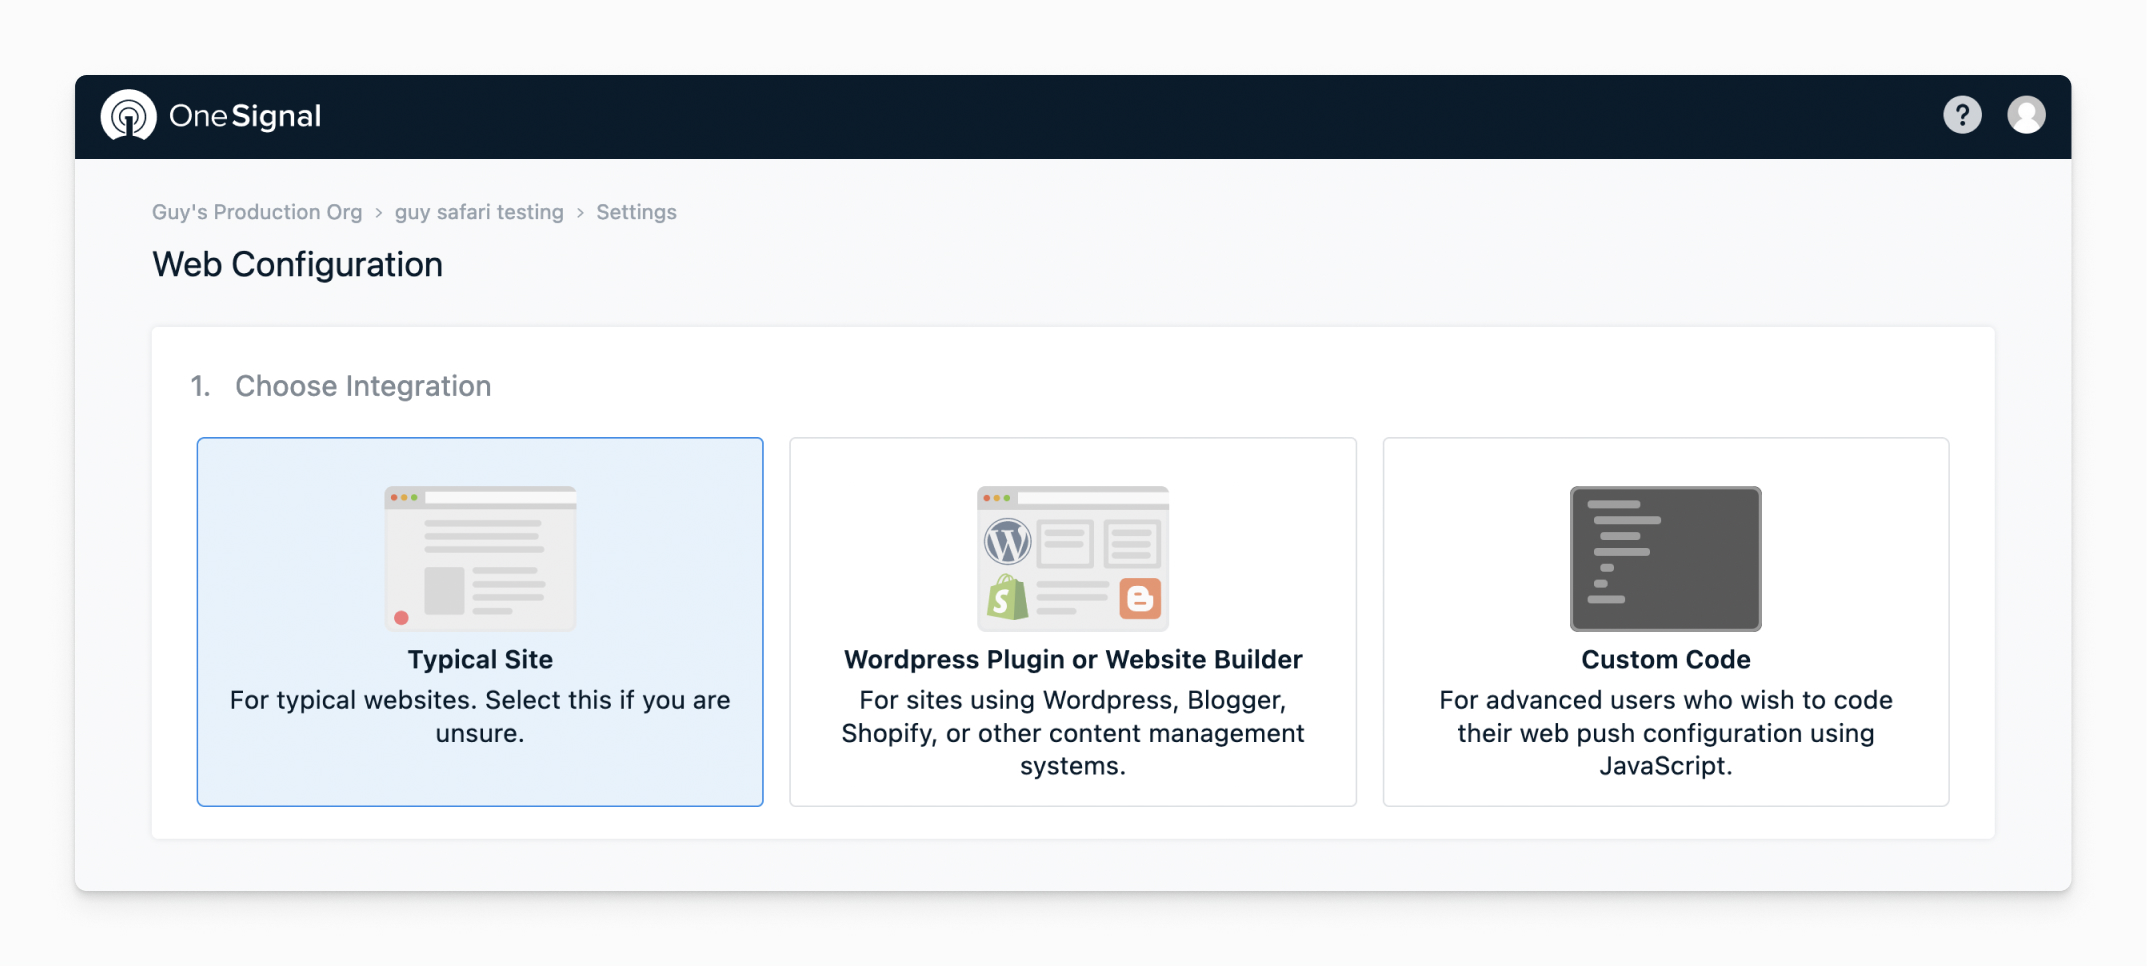
Task: Click 'For sites using Wordpress, Blogger' description
Action: pos(1073,733)
